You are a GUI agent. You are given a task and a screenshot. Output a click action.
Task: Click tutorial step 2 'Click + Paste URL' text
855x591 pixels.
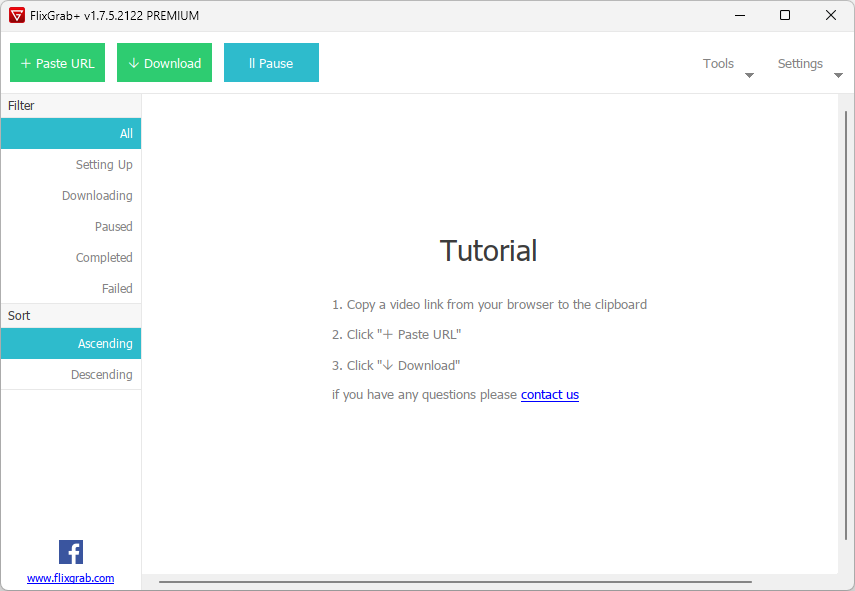[396, 335]
